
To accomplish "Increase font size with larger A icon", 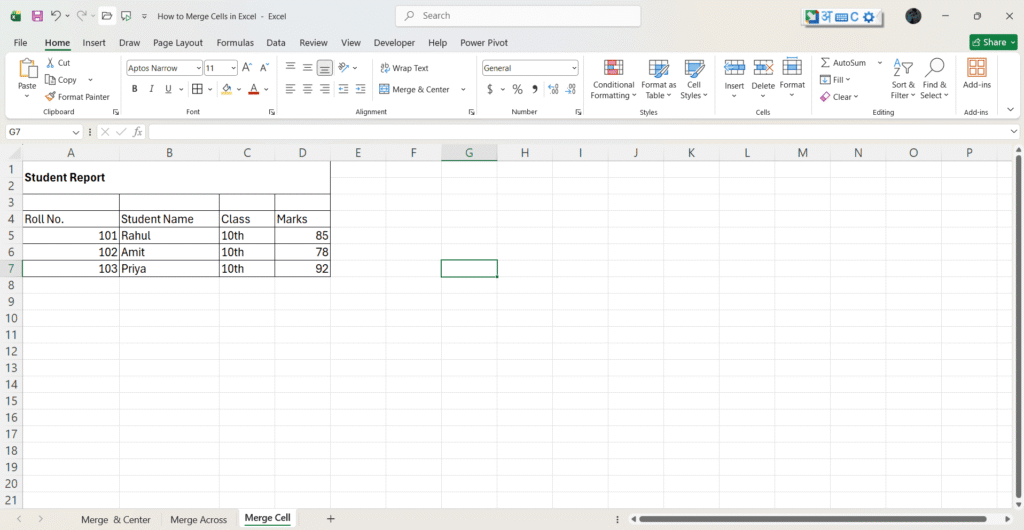I will [x=247, y=67].
